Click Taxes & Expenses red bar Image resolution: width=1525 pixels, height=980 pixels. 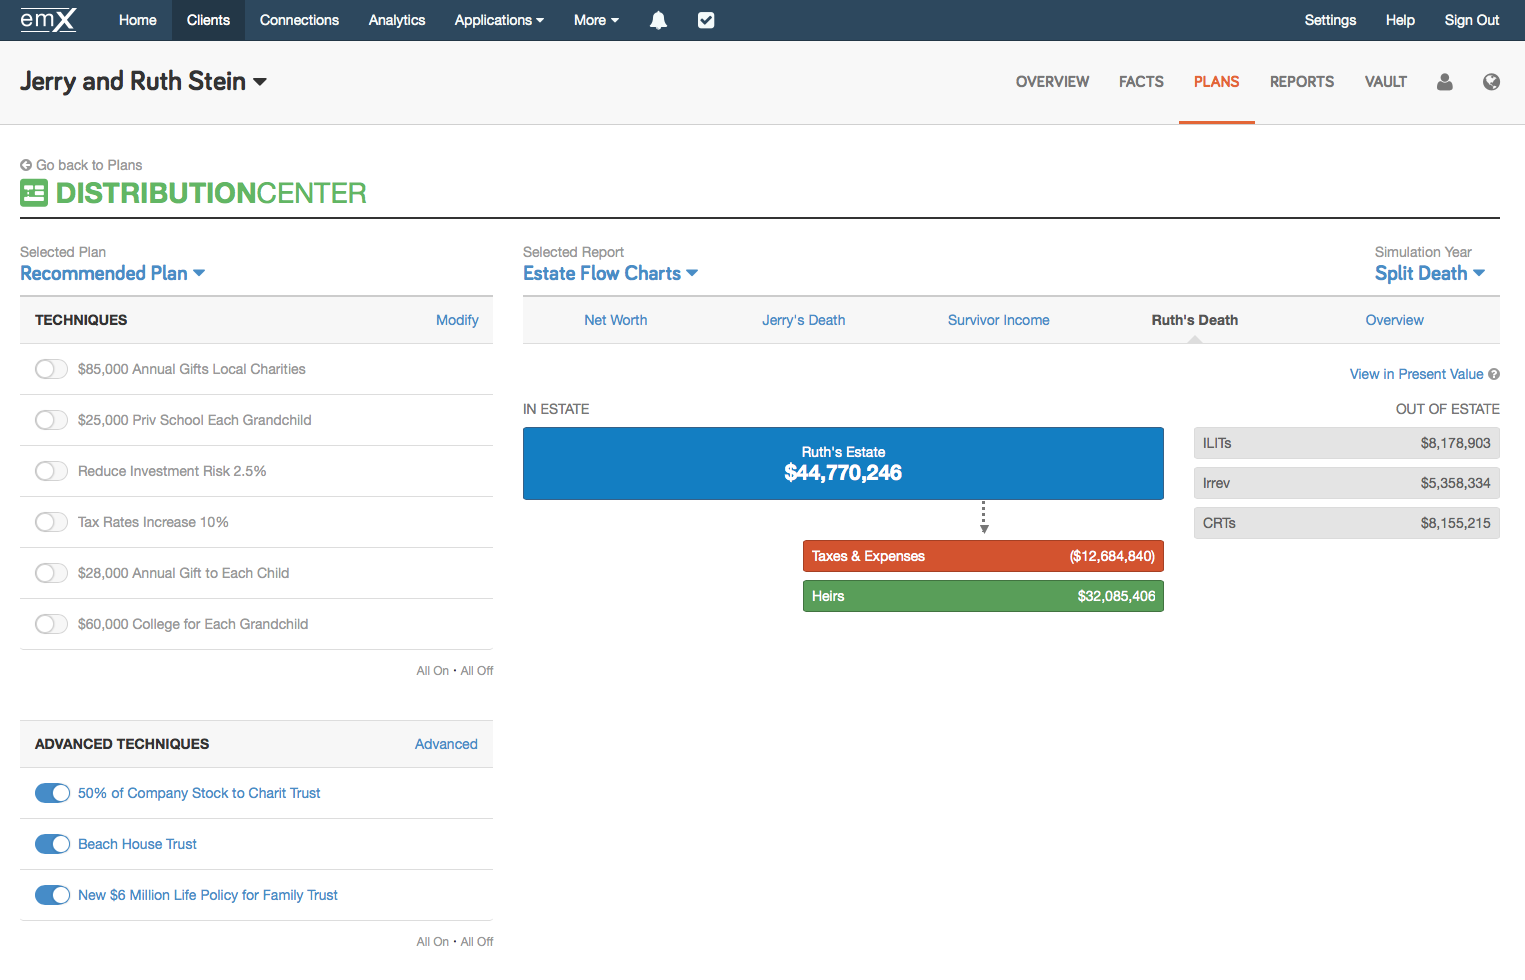[x=983, y=556]
